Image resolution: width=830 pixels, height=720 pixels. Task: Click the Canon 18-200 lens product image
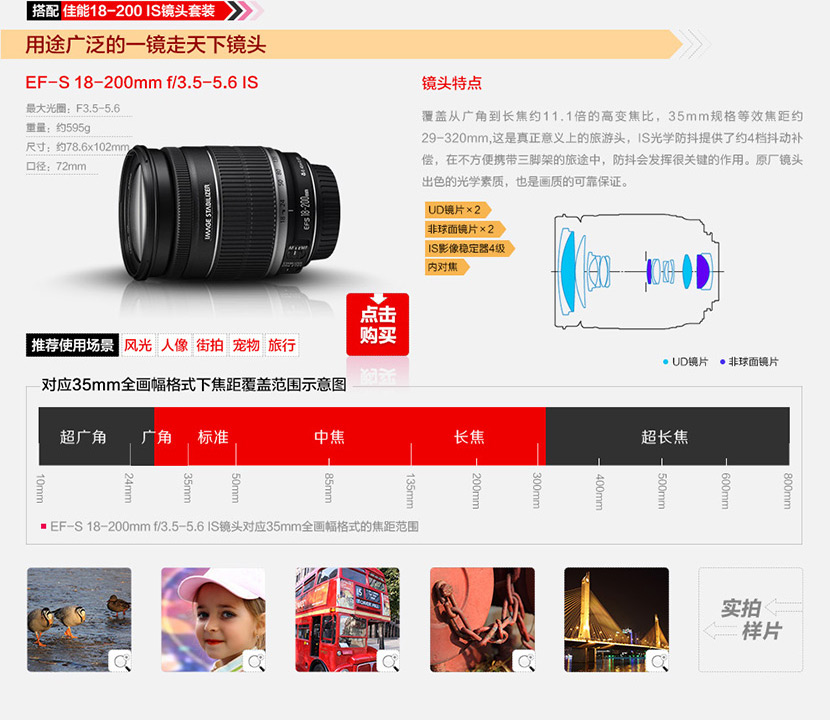pyautogui.click(x=230, y=212)
